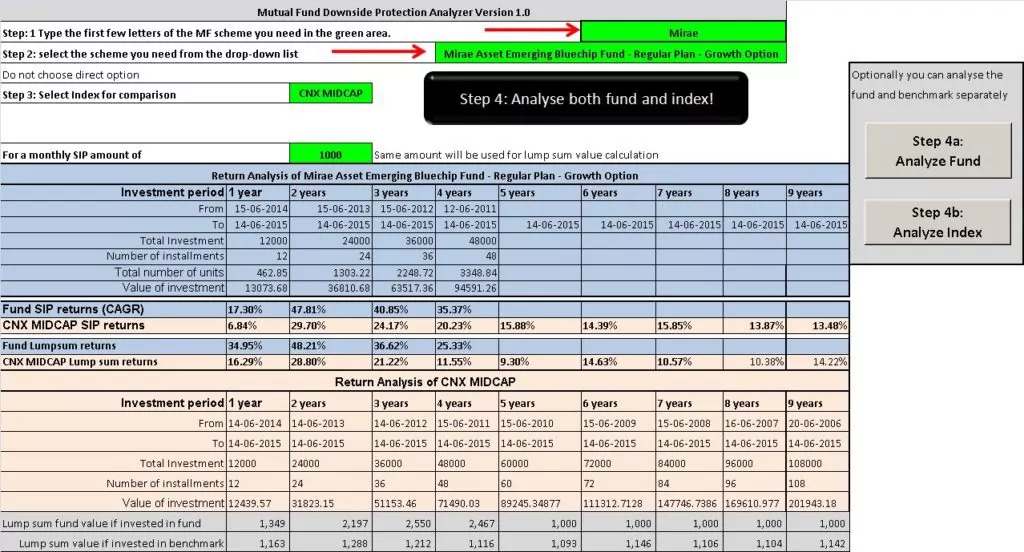Select the 'Return Analysis of CNX MIDCAP' header

[424, 382]
